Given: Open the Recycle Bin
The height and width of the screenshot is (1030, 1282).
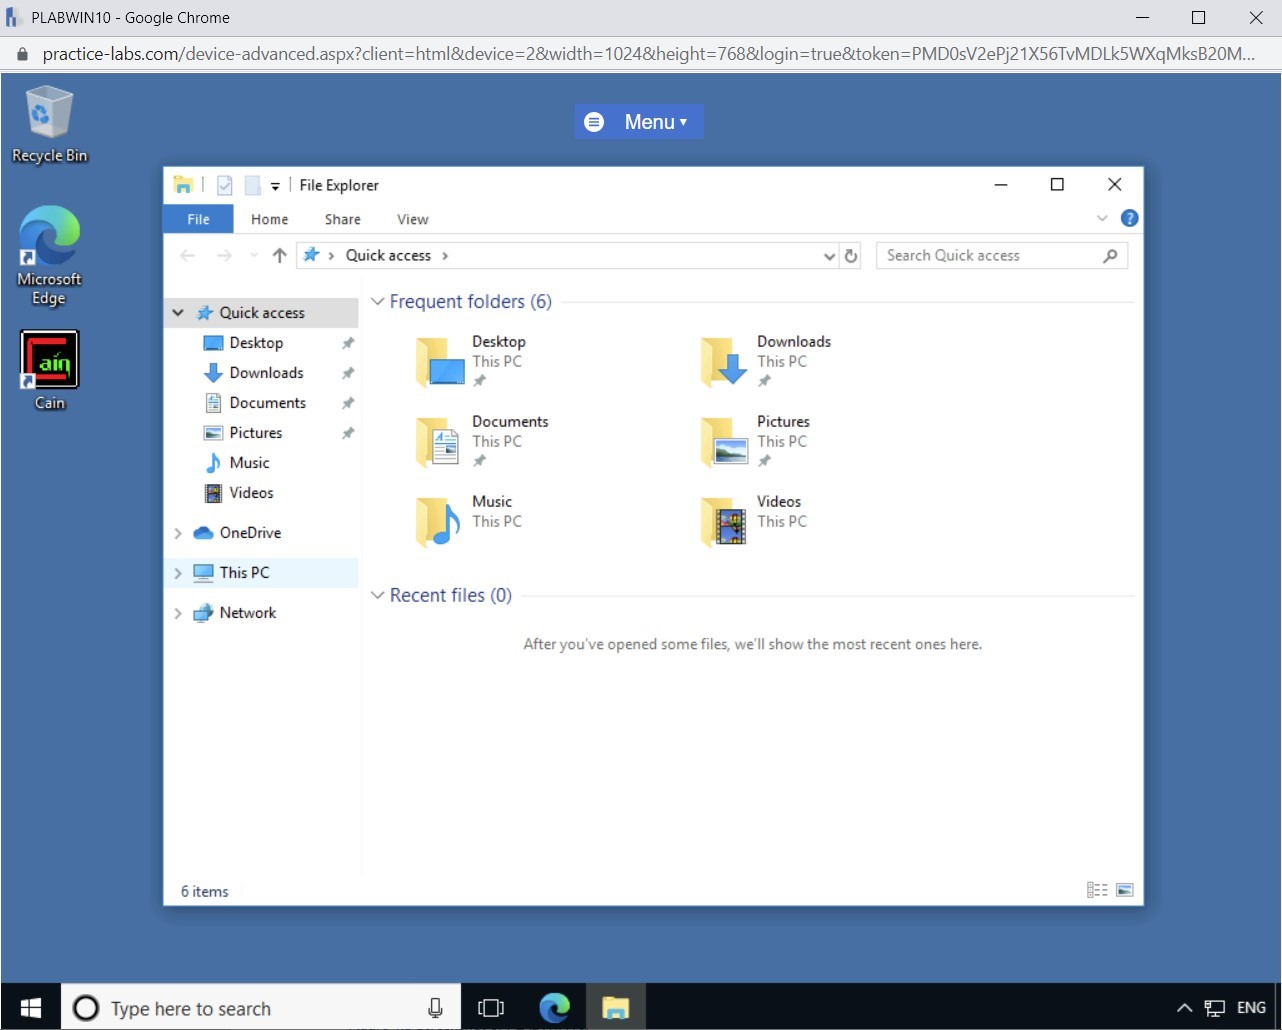Looking at the screenshot, I should tap(49, 110).
